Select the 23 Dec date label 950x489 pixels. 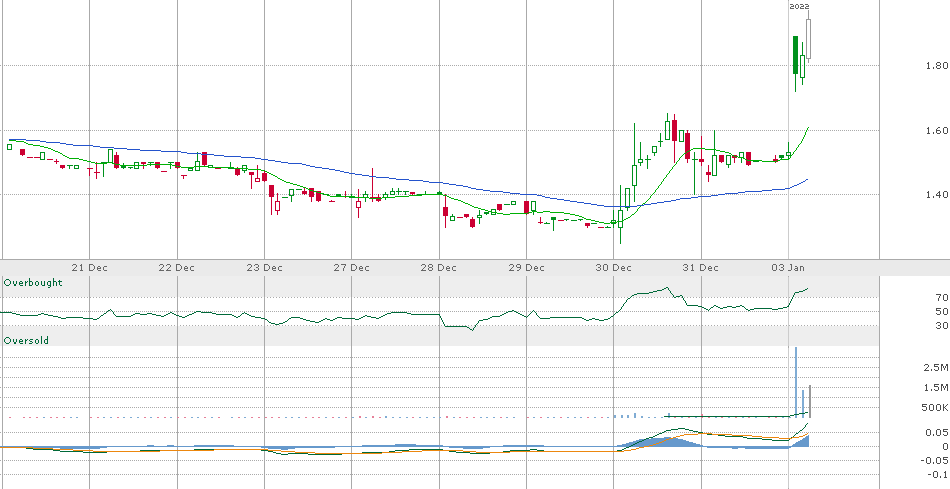tap(265, 267)
